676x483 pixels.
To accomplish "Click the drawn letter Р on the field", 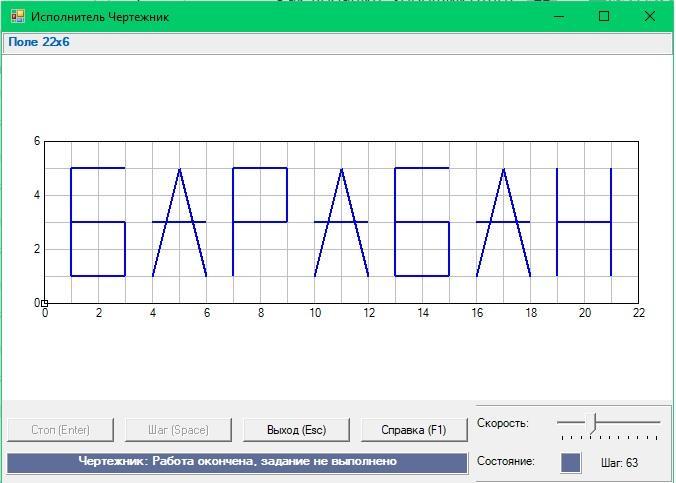I will pyautogui.click(x=260, y=221).
